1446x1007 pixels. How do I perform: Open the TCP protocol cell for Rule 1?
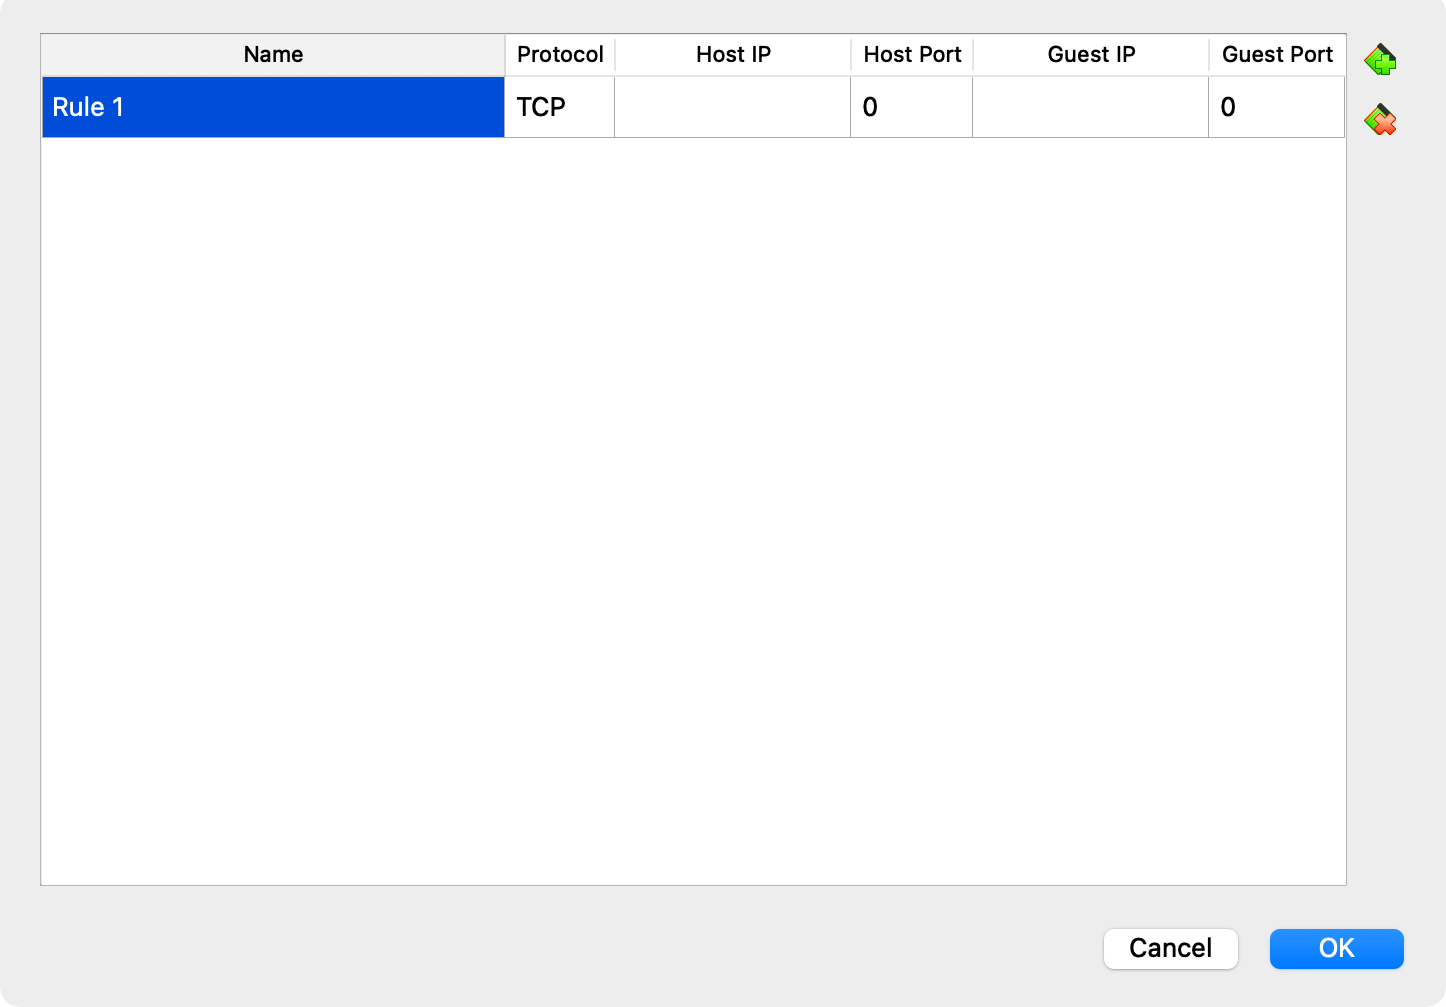(x=560, y=107)
